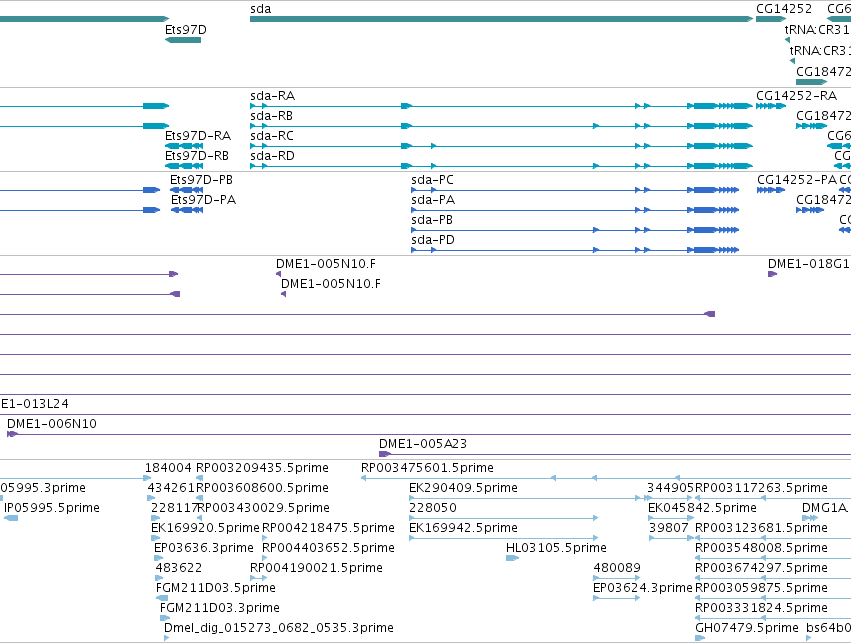This screenshot has height=643, width=851.
Task: Select the RP003123681.5prime label
Action: [x=761, y=528]
